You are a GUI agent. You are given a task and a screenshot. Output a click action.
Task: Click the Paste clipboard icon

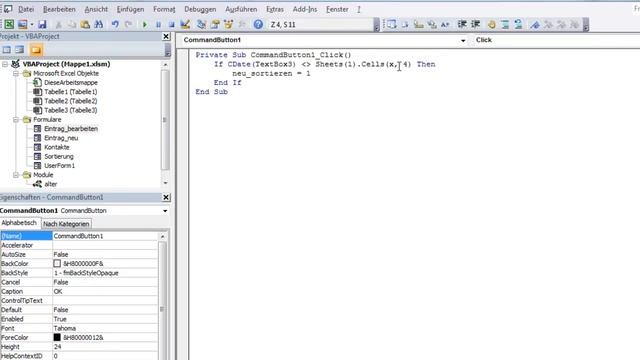[85, 24]
